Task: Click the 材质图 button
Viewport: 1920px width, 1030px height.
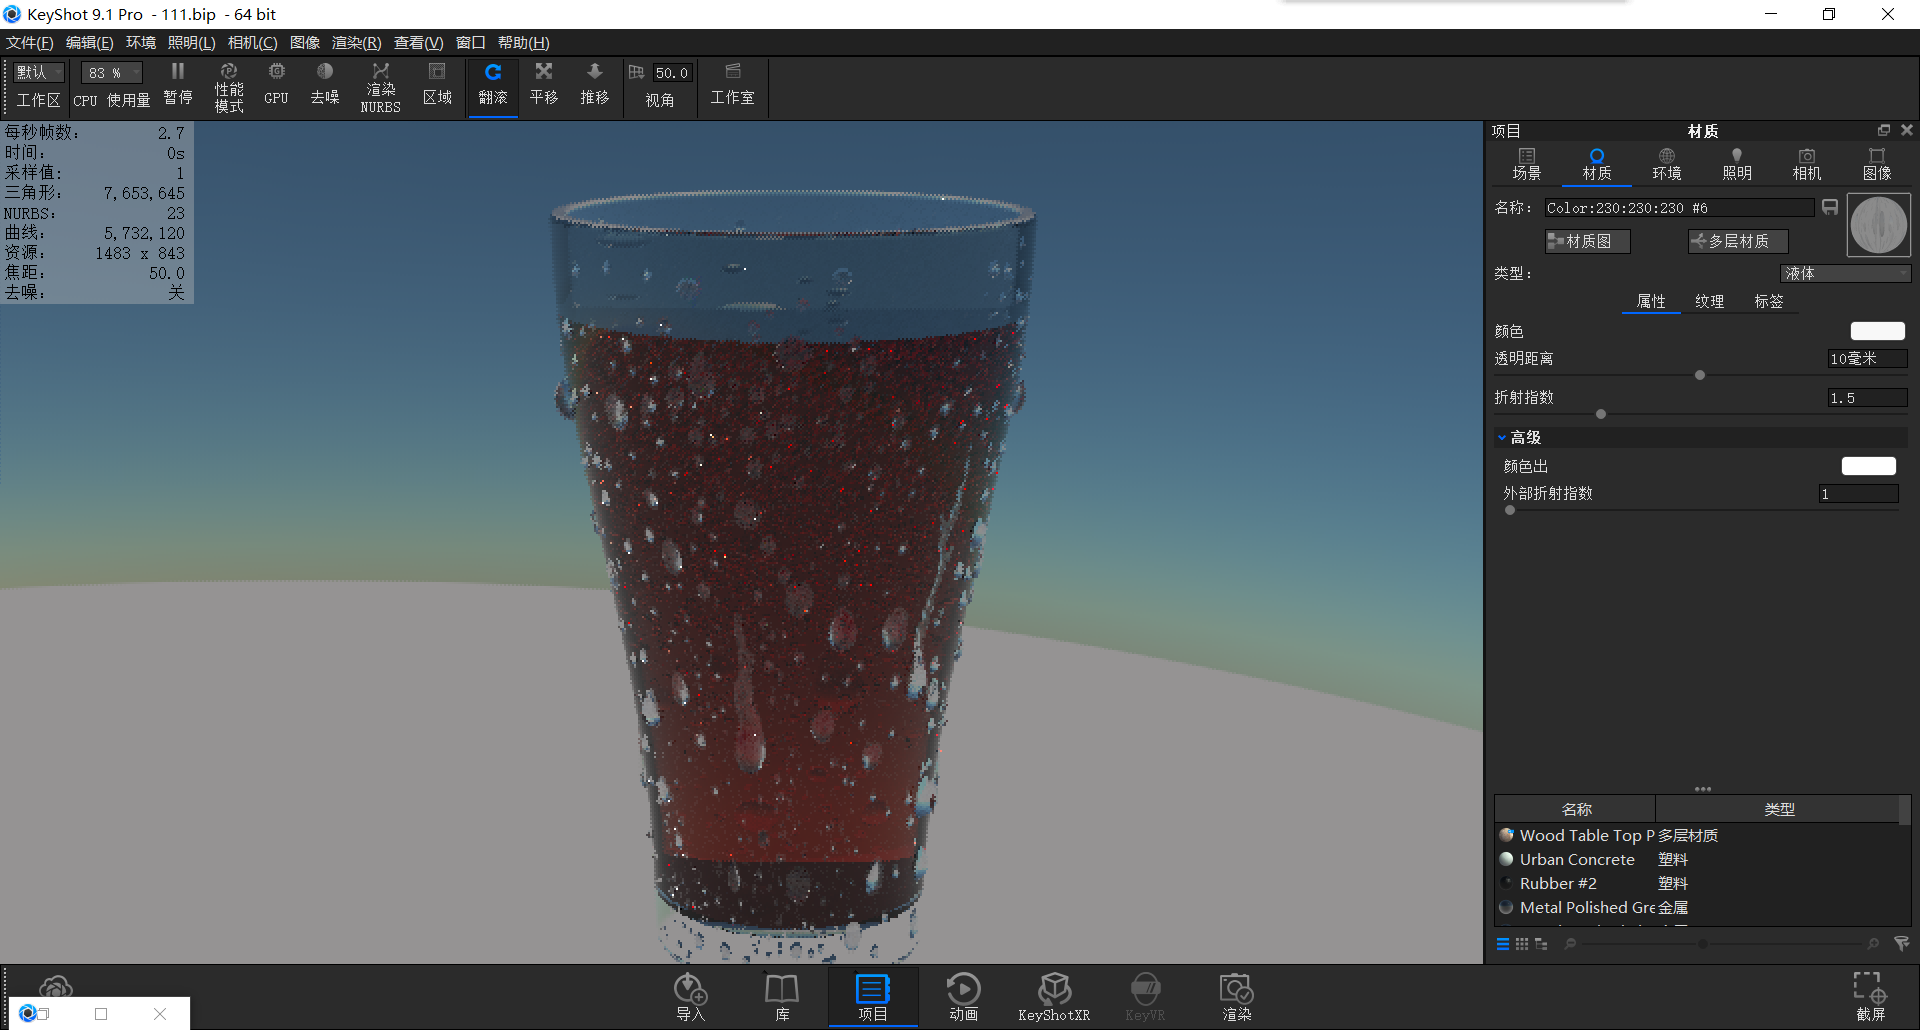Action: [x=1587, y=241]
